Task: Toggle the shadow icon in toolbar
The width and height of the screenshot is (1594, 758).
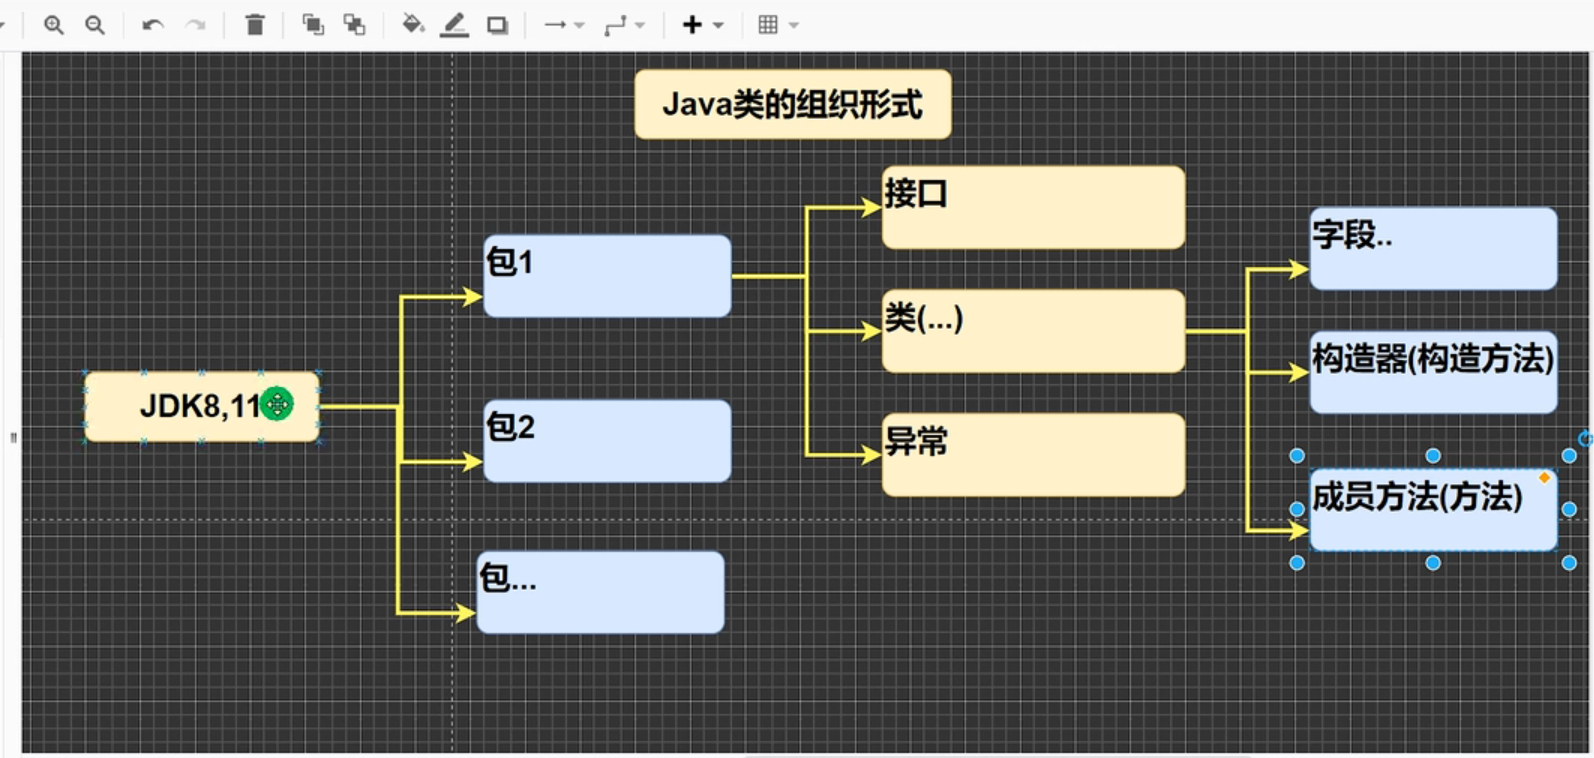Action: point(497,25)
